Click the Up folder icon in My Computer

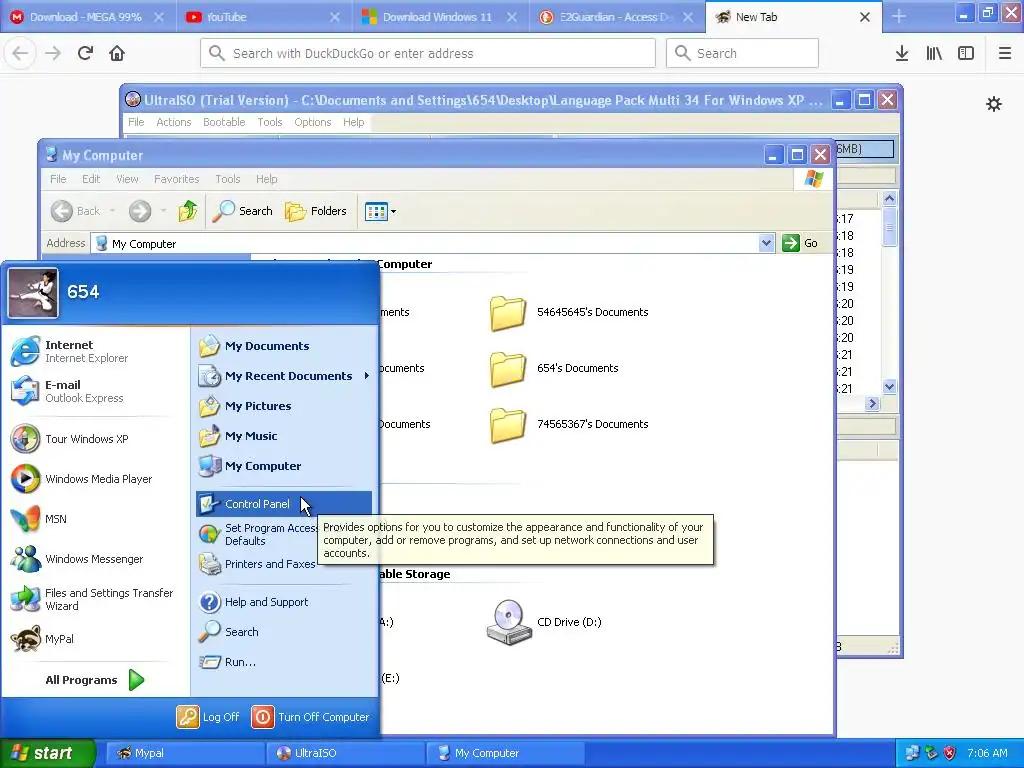[188, 211]
